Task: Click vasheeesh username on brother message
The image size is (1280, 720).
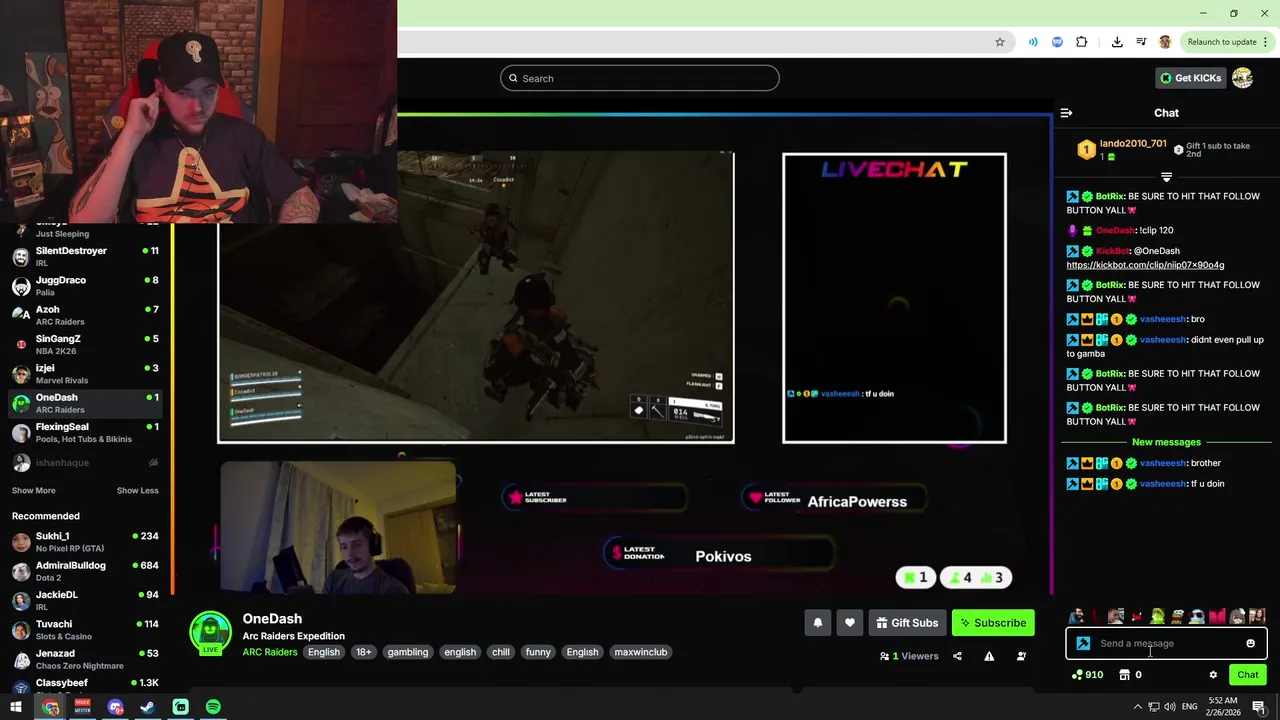Action: (1163, 463)
